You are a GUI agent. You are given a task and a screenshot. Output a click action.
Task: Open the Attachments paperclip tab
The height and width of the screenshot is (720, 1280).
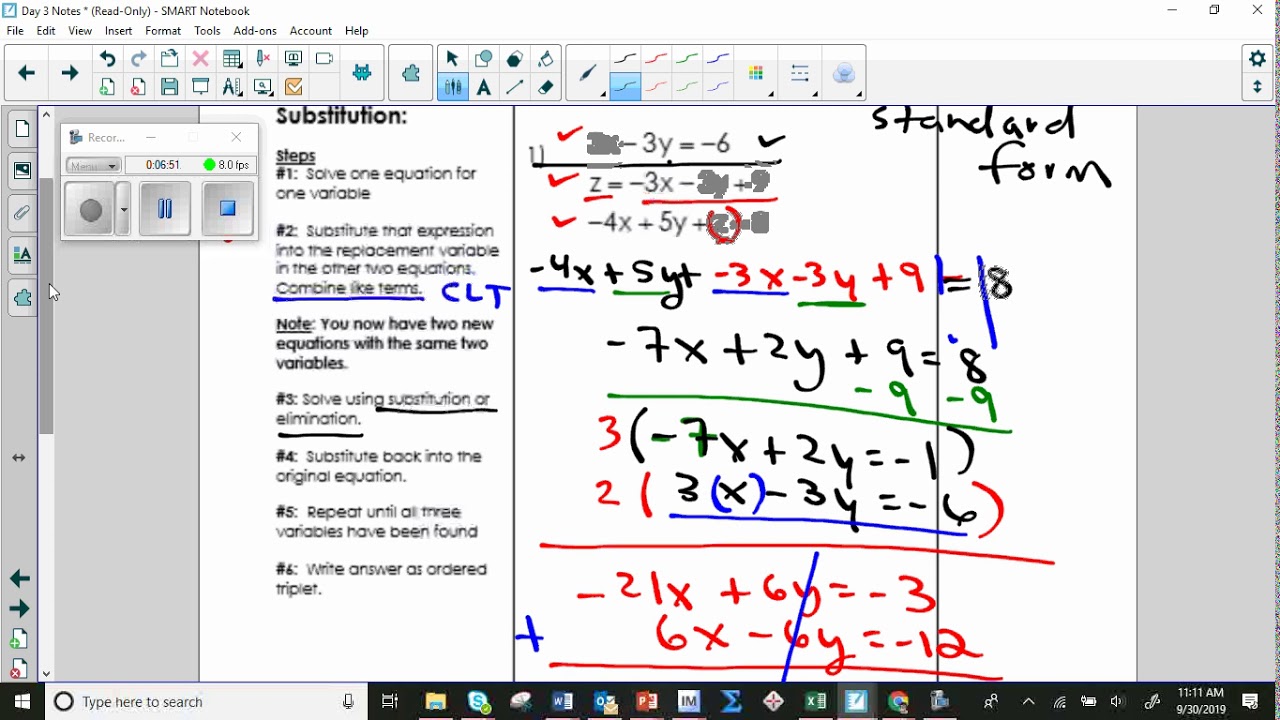(x=22, y=213)
